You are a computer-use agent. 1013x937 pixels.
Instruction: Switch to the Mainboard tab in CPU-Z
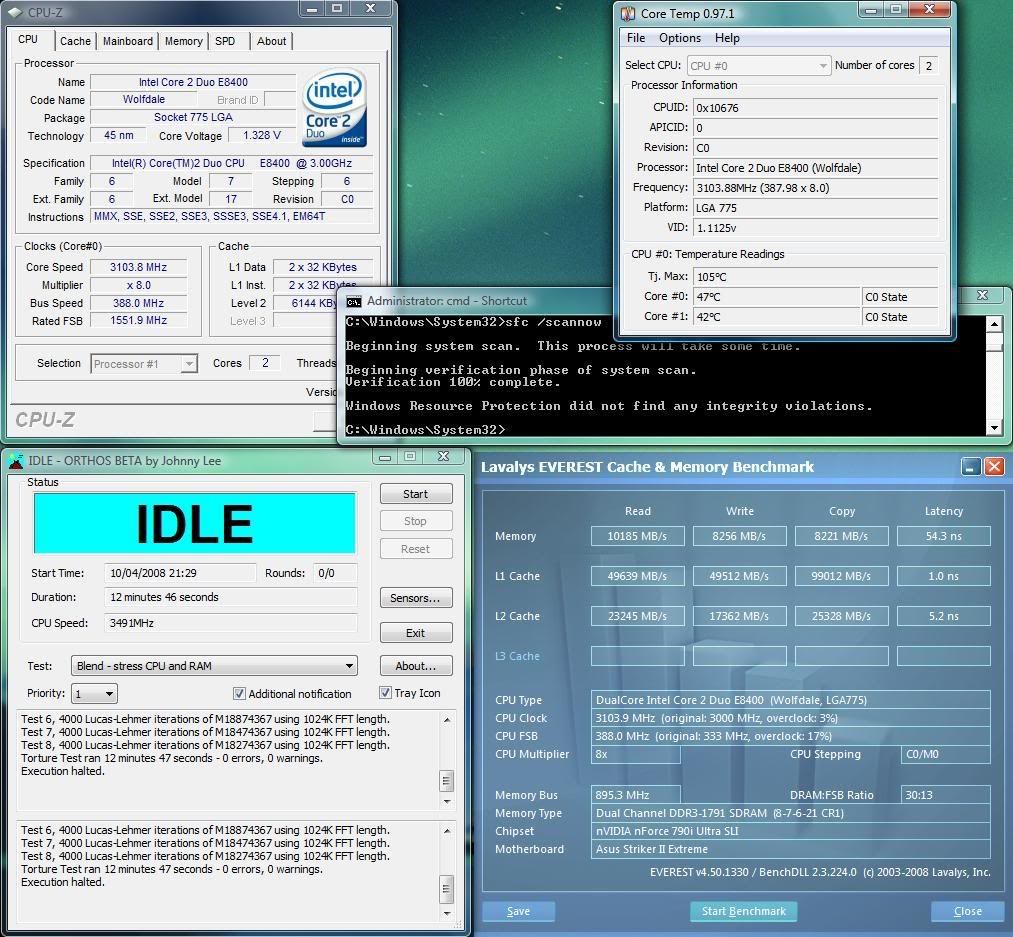click(x=128, y=41)
